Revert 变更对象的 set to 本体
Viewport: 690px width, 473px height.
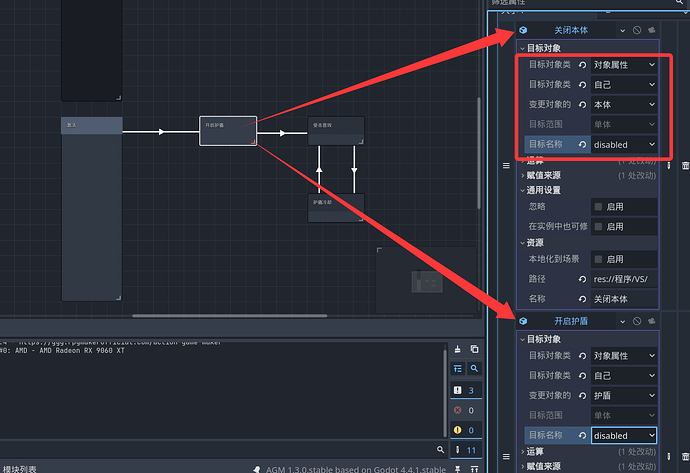[582, 105]
